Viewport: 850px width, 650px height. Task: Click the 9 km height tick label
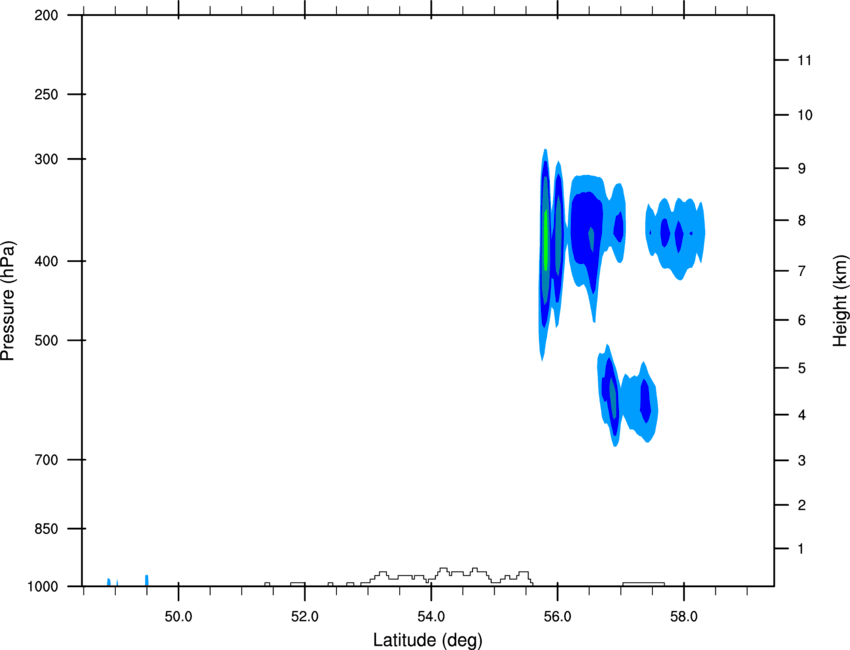802,169
